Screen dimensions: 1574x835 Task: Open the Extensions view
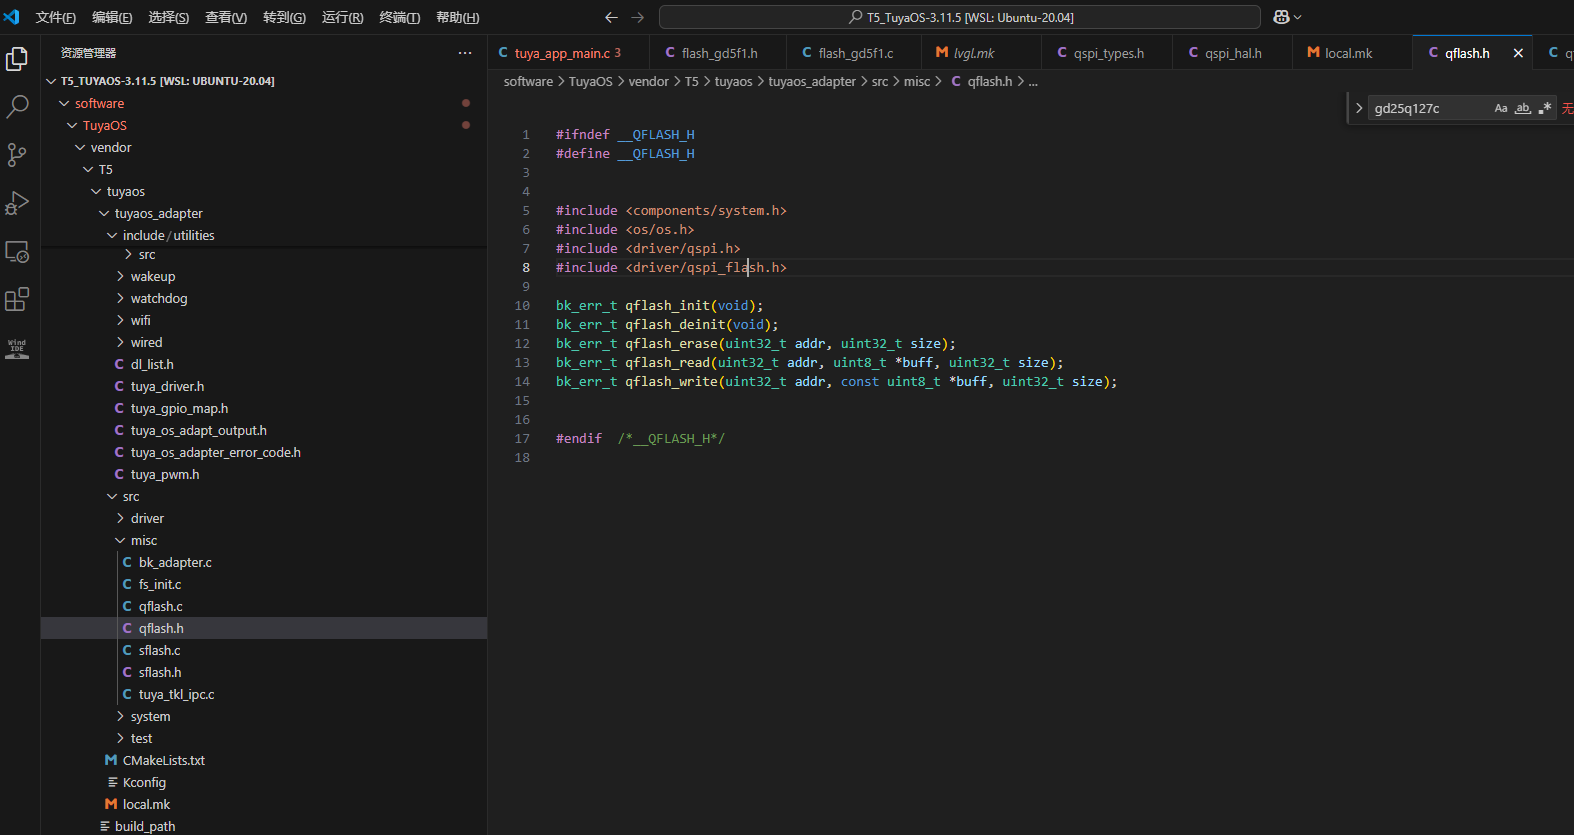(17, 299)
